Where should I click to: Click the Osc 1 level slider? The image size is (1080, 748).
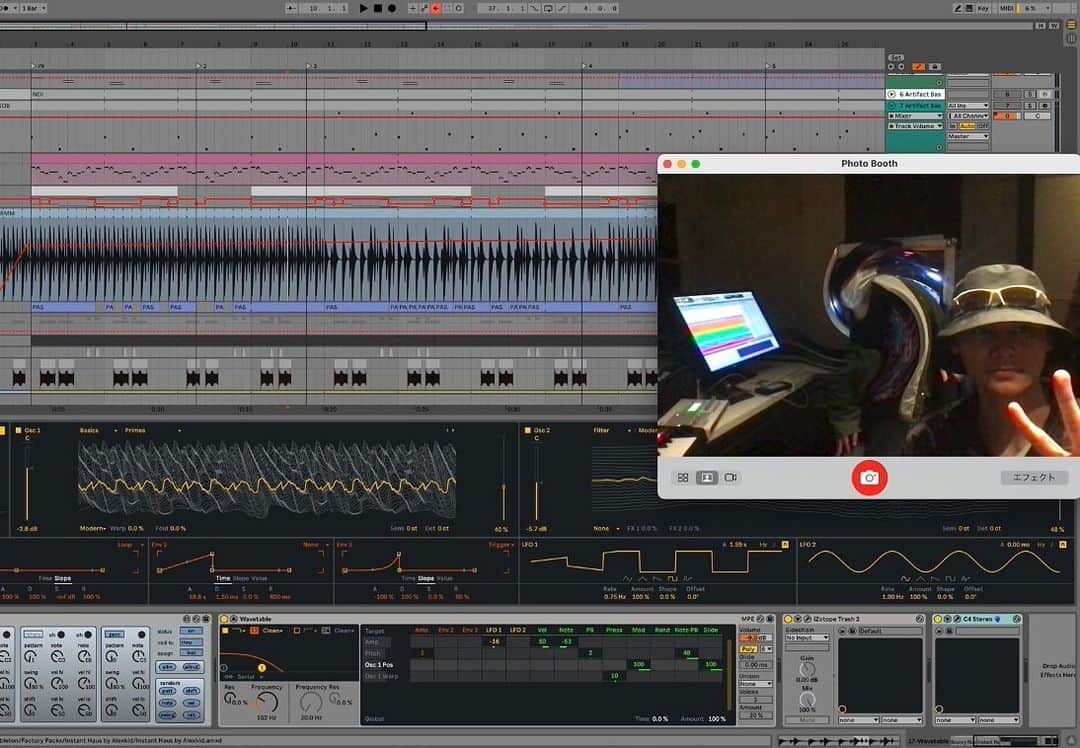27,482
